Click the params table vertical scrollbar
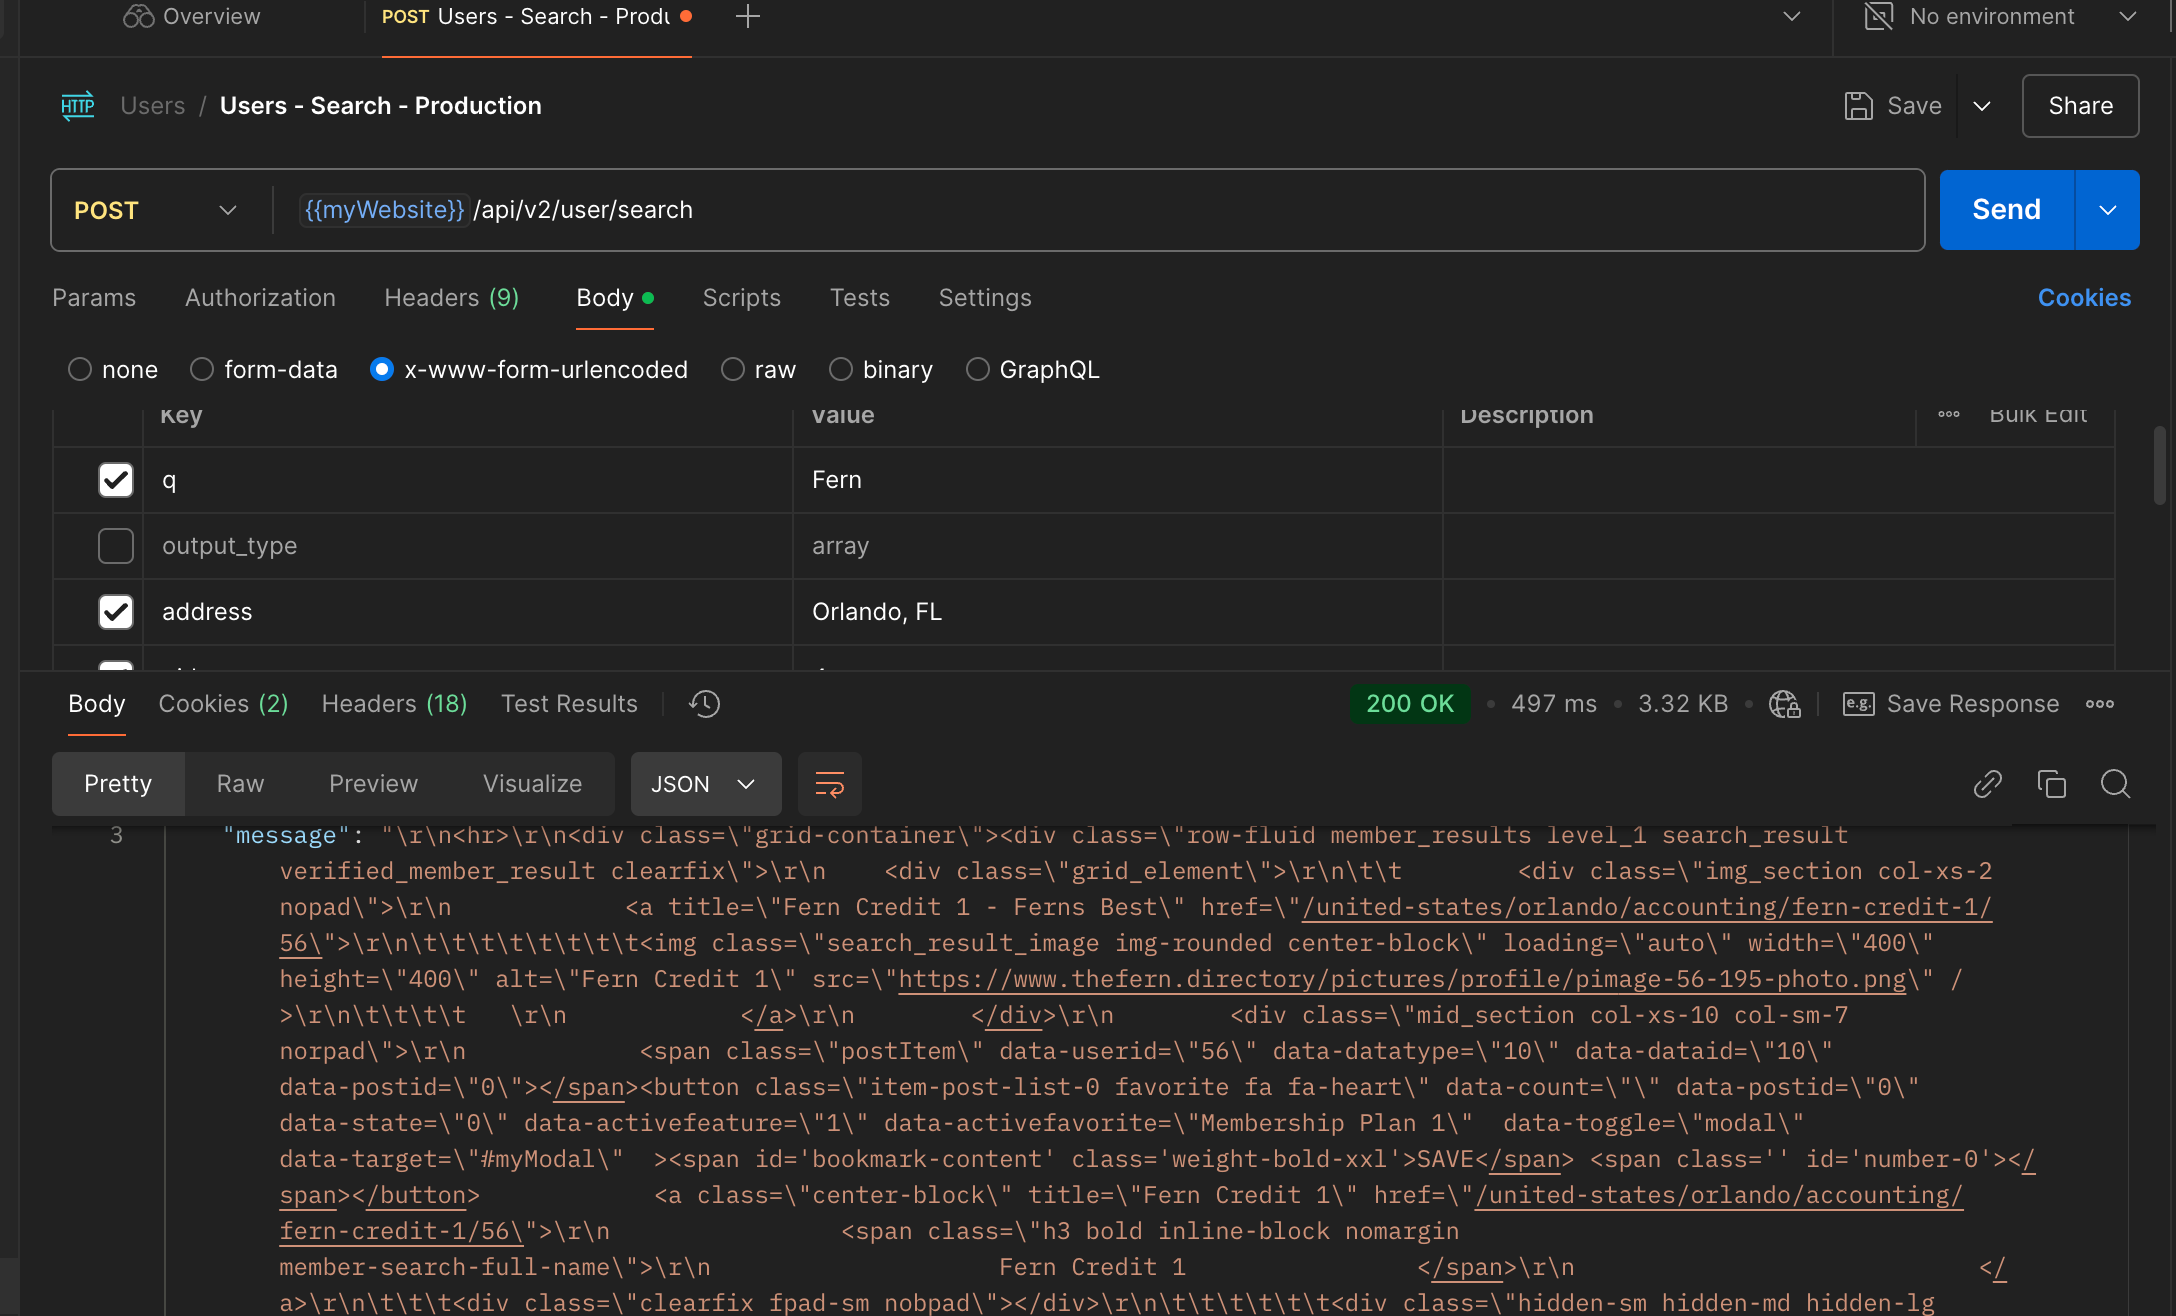Viewport: 2176px width, 1316px height. [x=2159, y=466]
